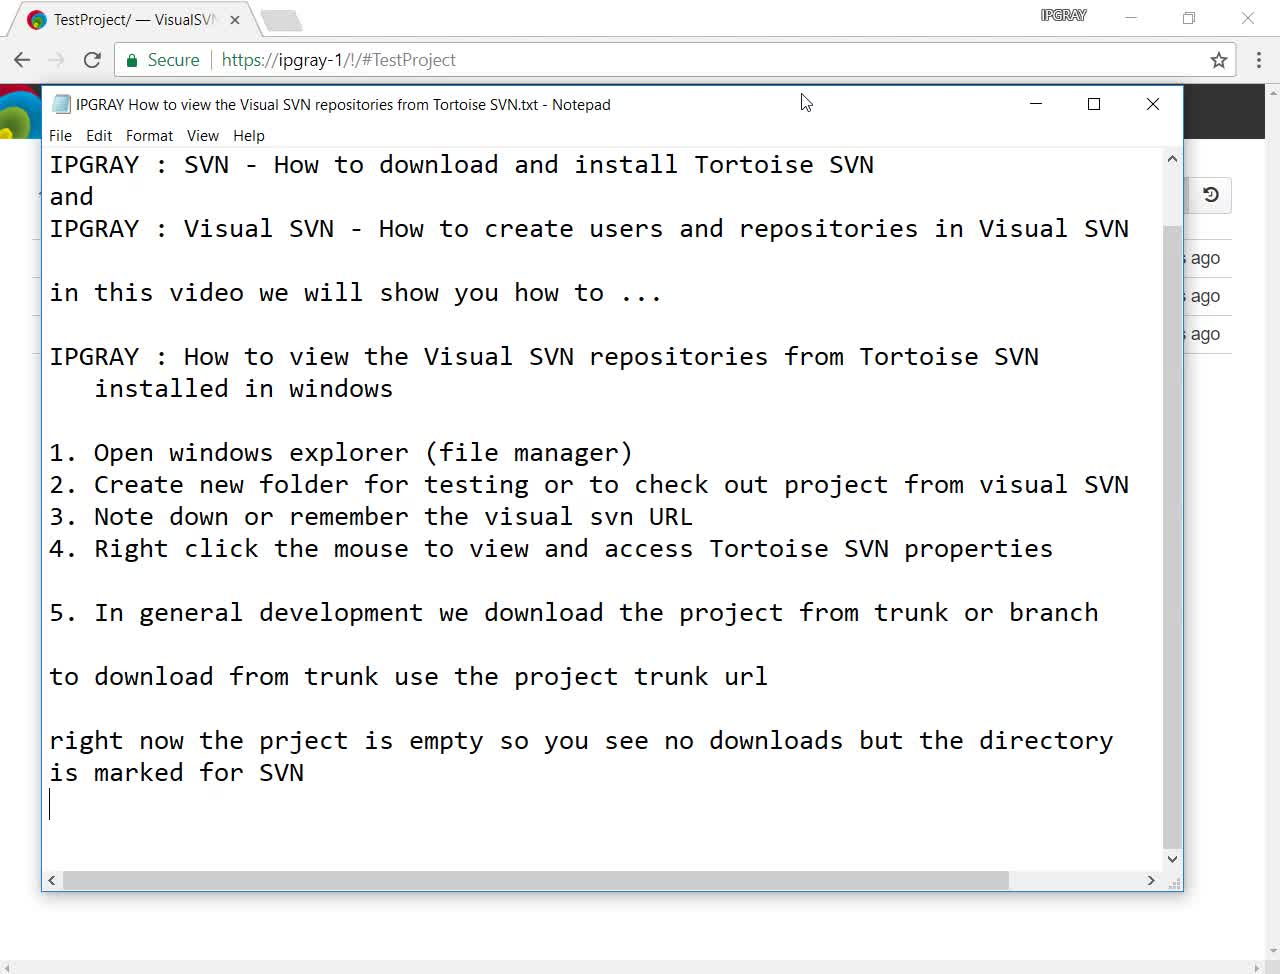Screen dimensions: 1280x974
Task: Close the Notepad window
Action: (x=1152, y=104)
